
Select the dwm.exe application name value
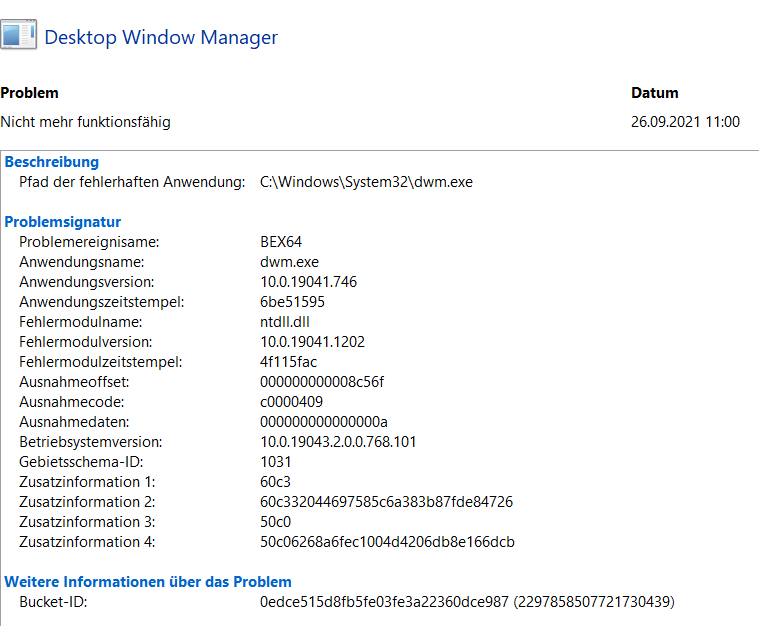click(x=289, y=262)
